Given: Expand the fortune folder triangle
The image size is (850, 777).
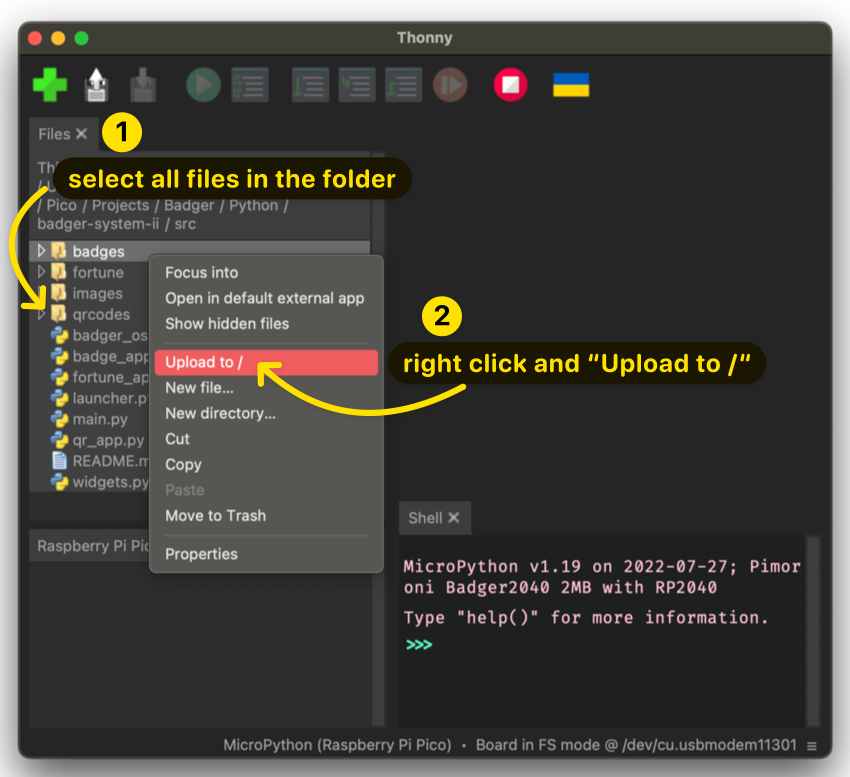Looking at the screenshot, I should click(41, 272).
